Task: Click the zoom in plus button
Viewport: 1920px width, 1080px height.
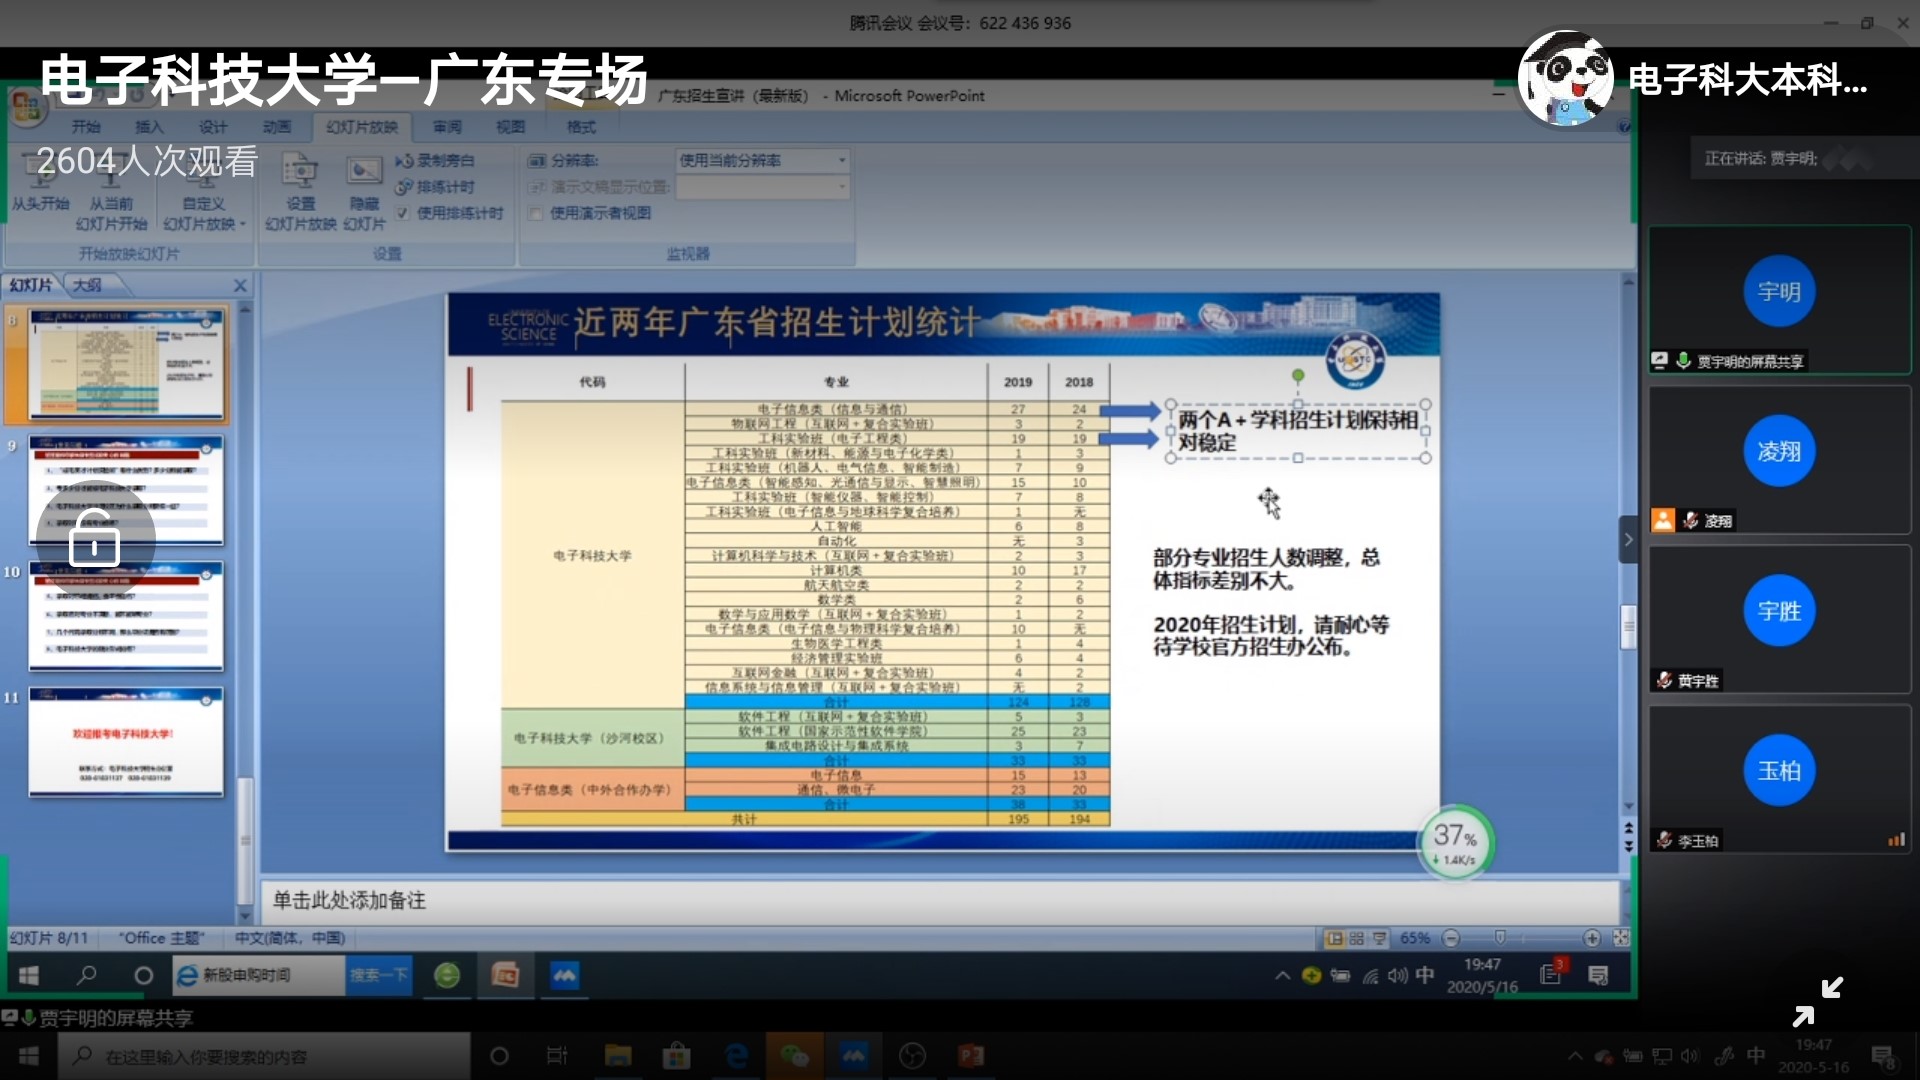Action: tap(1592, 938)
